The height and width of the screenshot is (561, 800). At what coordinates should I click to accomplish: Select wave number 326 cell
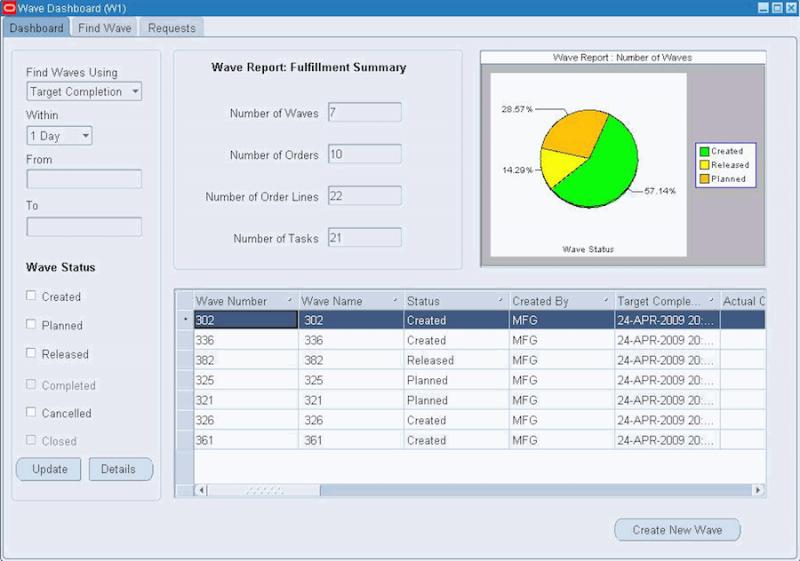pyautogui.click(x=246, y=420)
